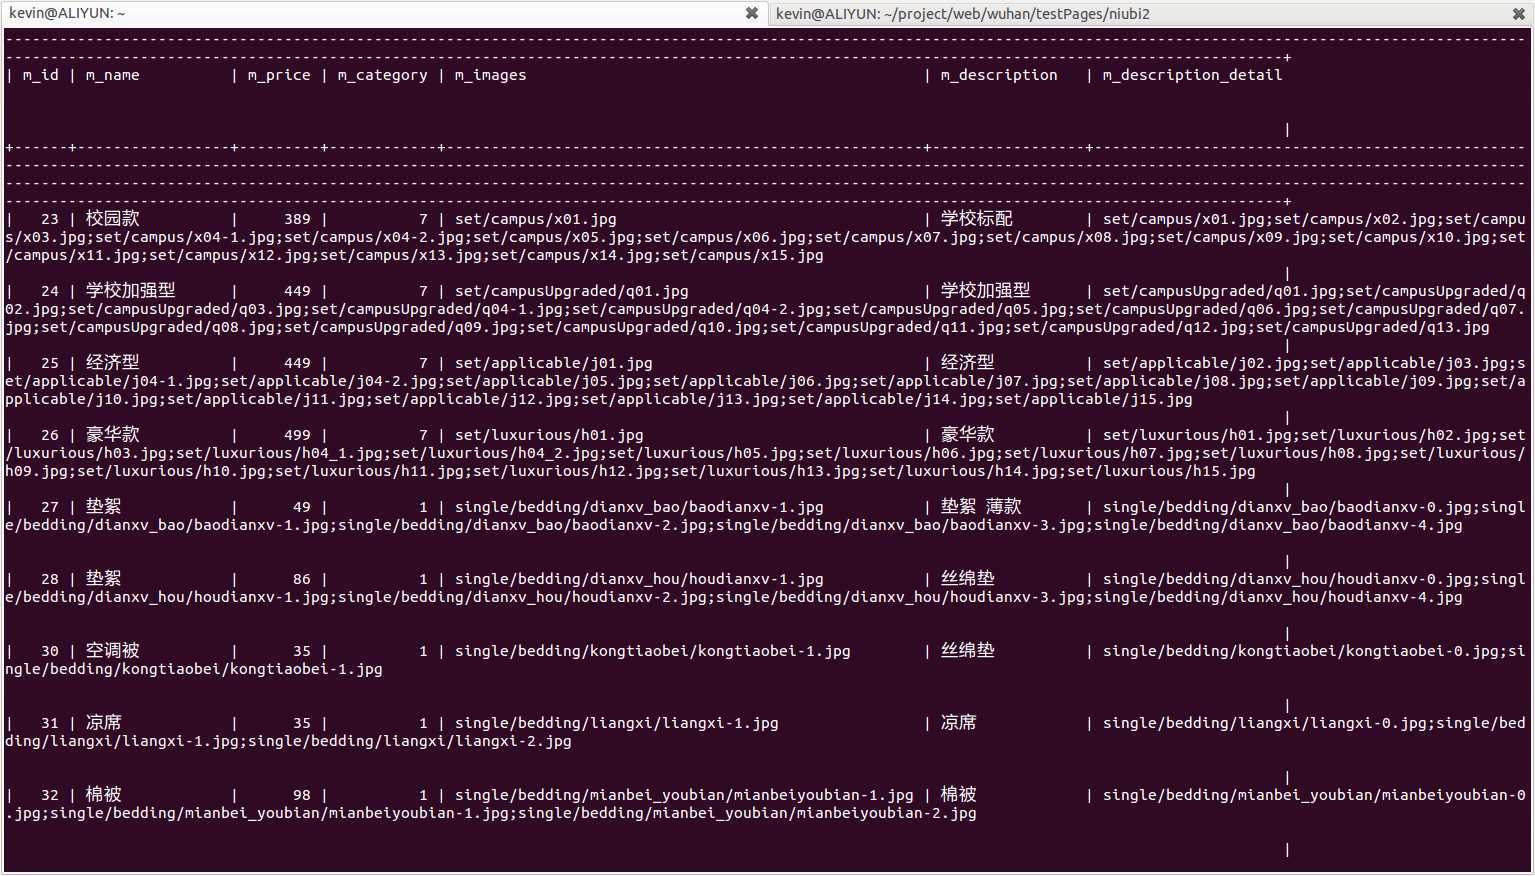This screenshot has width=1535, height=876.
Task: Close the kevin@ALIYUN: ~ tab
Action: pos(752,13)
